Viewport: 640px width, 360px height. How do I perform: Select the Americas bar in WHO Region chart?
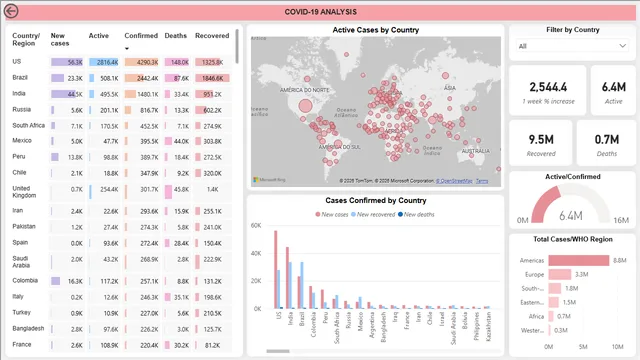(578, 260)
